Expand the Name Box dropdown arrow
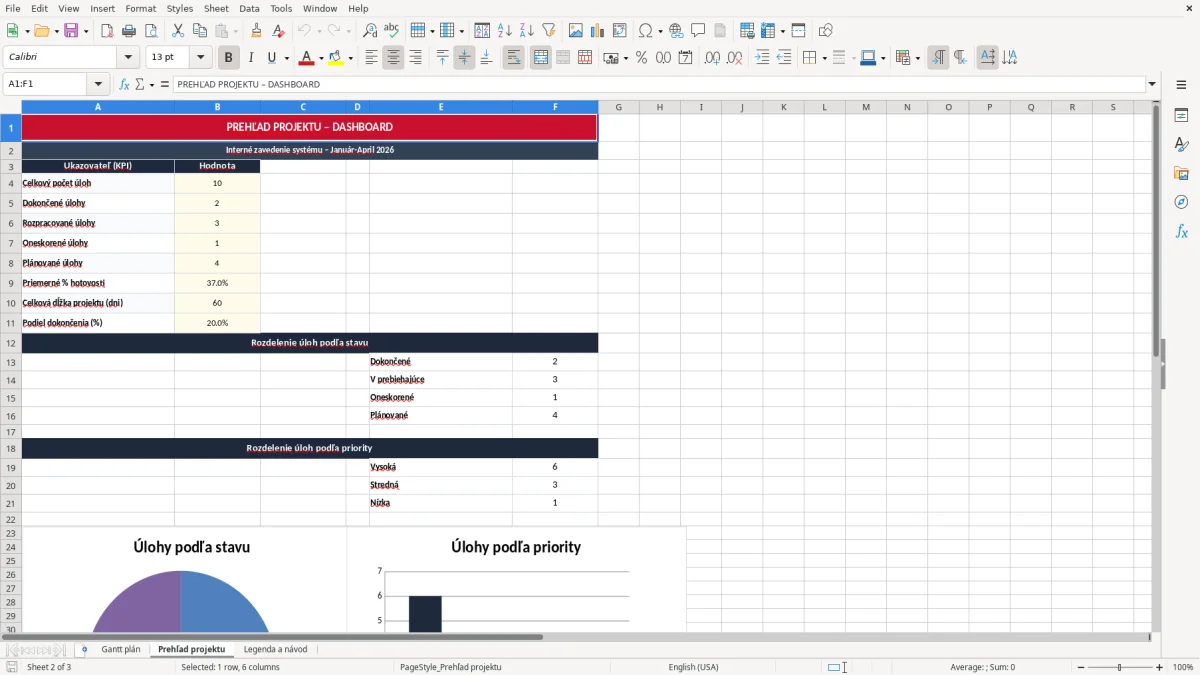Viewport: 1200px width, 675px height. pyautogui.click(x=98, y=85)
